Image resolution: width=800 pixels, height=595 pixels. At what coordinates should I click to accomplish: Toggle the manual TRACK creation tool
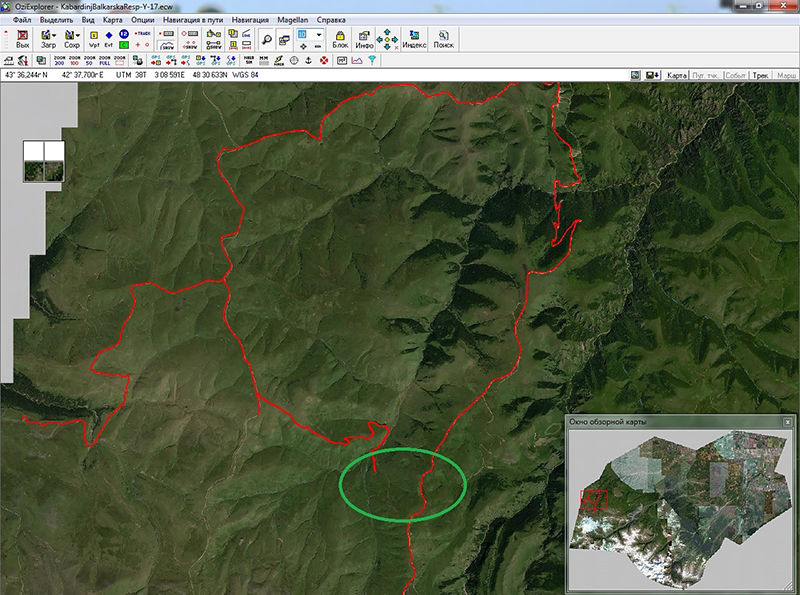tap(142, 33)
